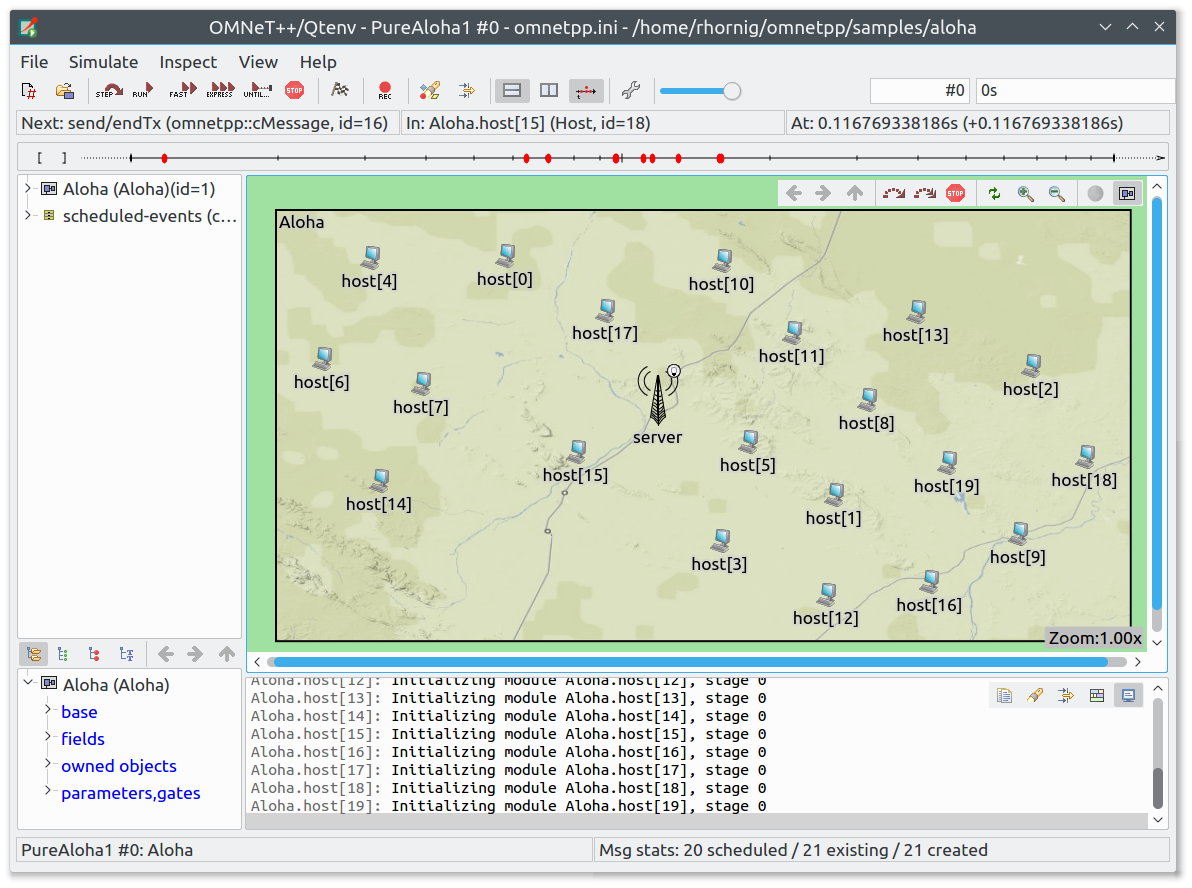Click the canvas Back arrow icon

794,193
